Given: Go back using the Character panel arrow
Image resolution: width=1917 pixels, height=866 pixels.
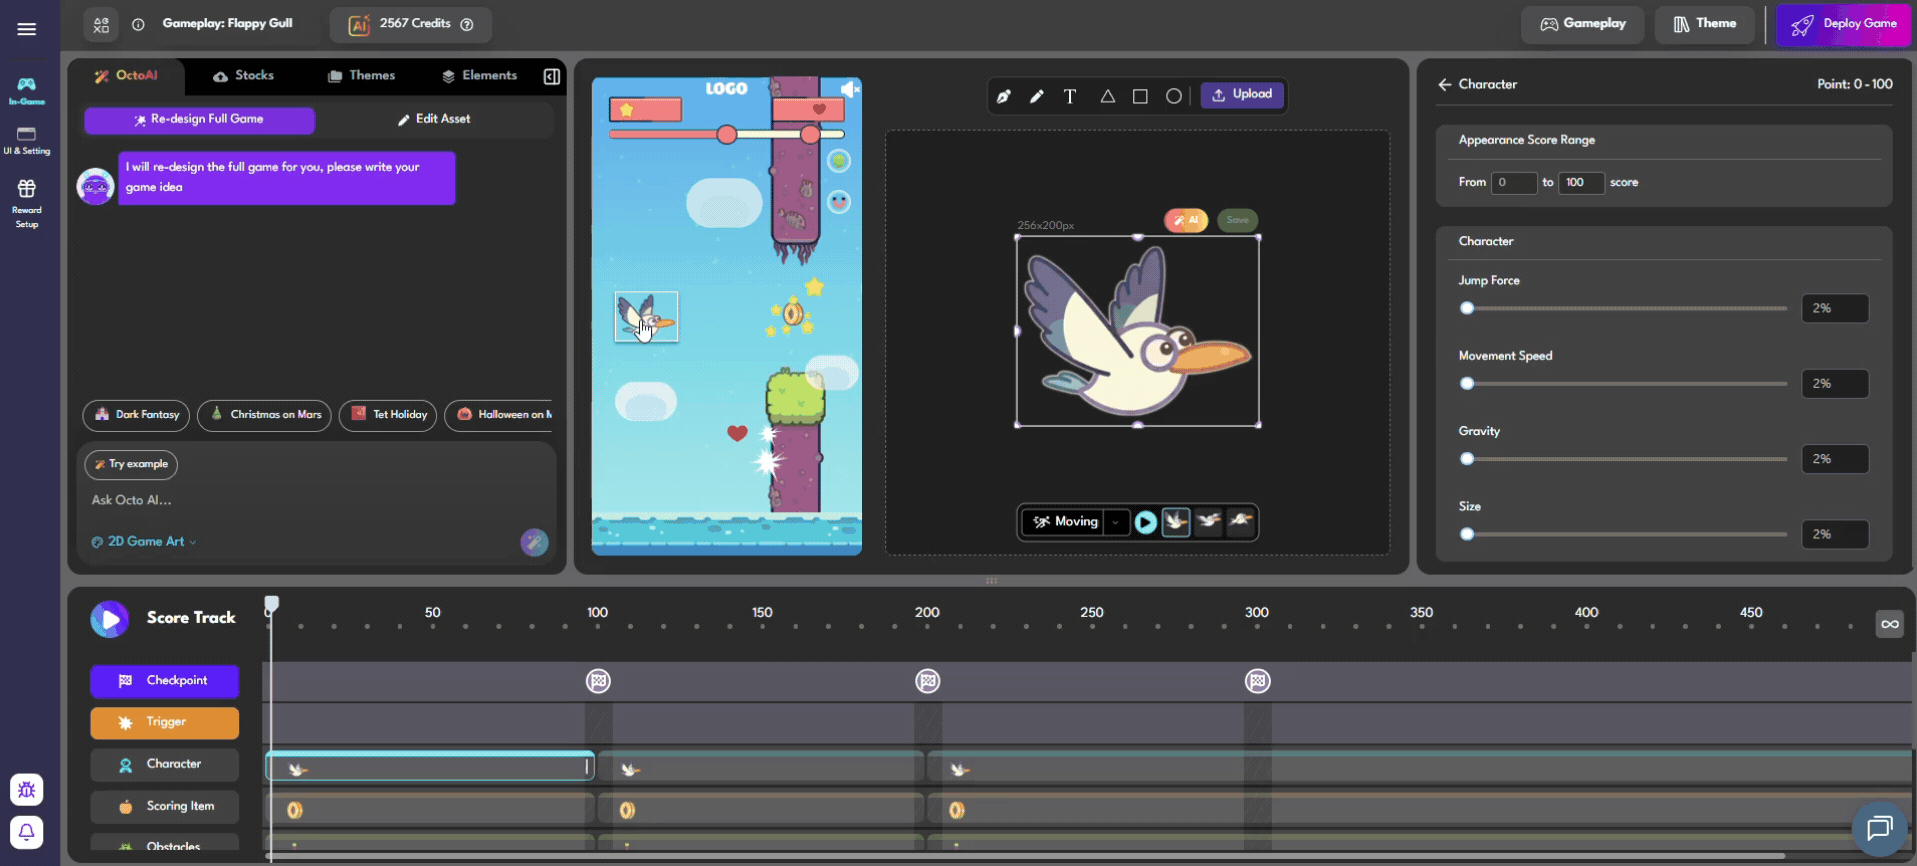Looking at the screenshot, I should click(1444, 85).
